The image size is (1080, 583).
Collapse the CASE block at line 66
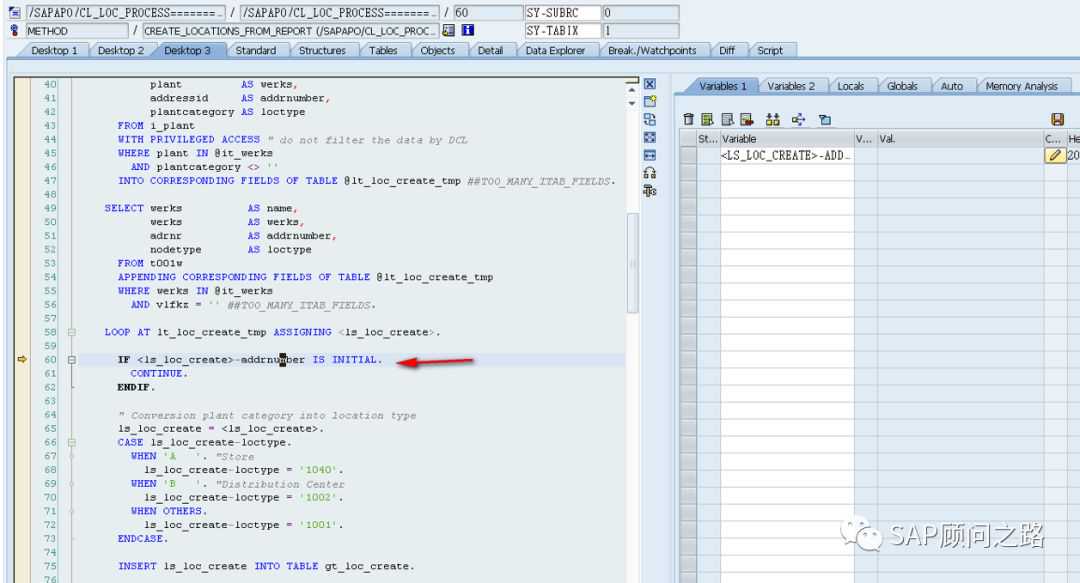pos(71,442)
